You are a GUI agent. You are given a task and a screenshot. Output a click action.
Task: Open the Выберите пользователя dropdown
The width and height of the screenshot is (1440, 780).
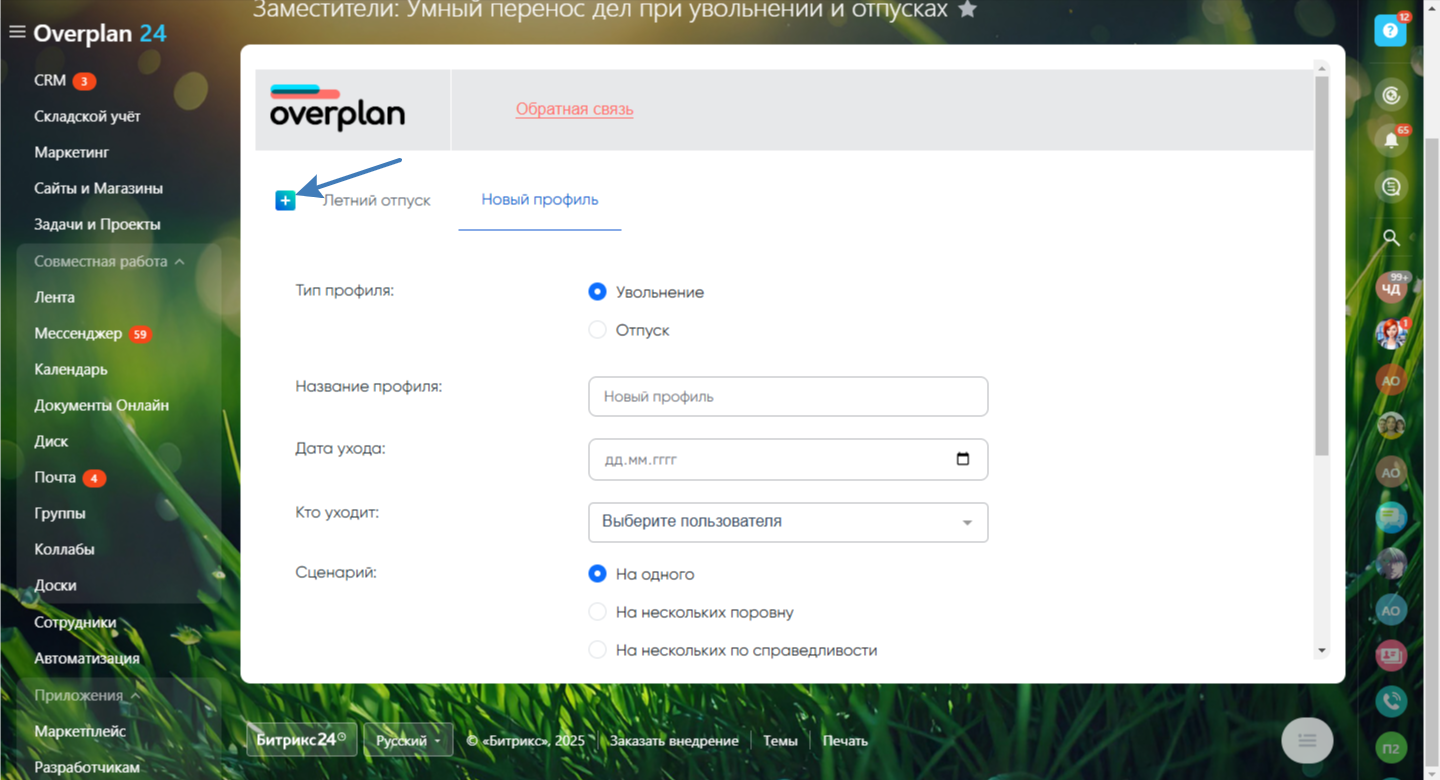[x=788, y=522]
